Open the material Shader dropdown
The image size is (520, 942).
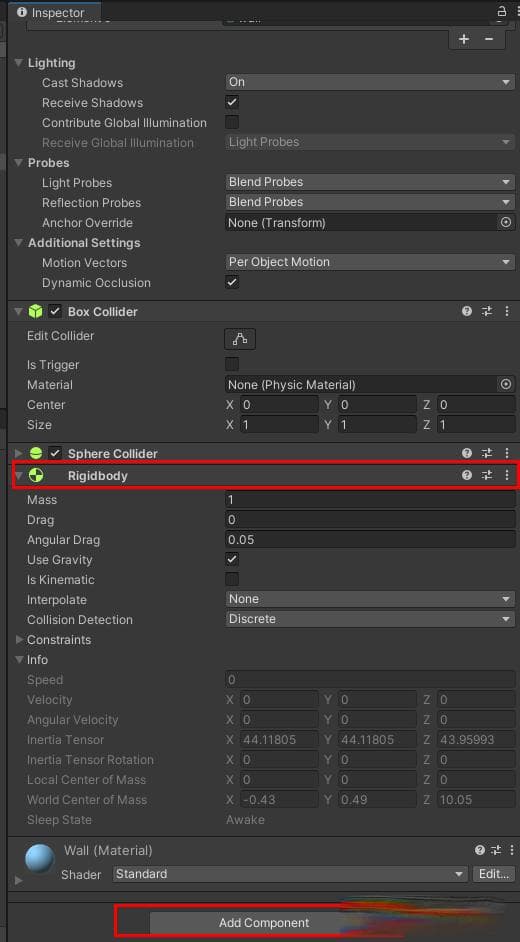pos(290,874)
